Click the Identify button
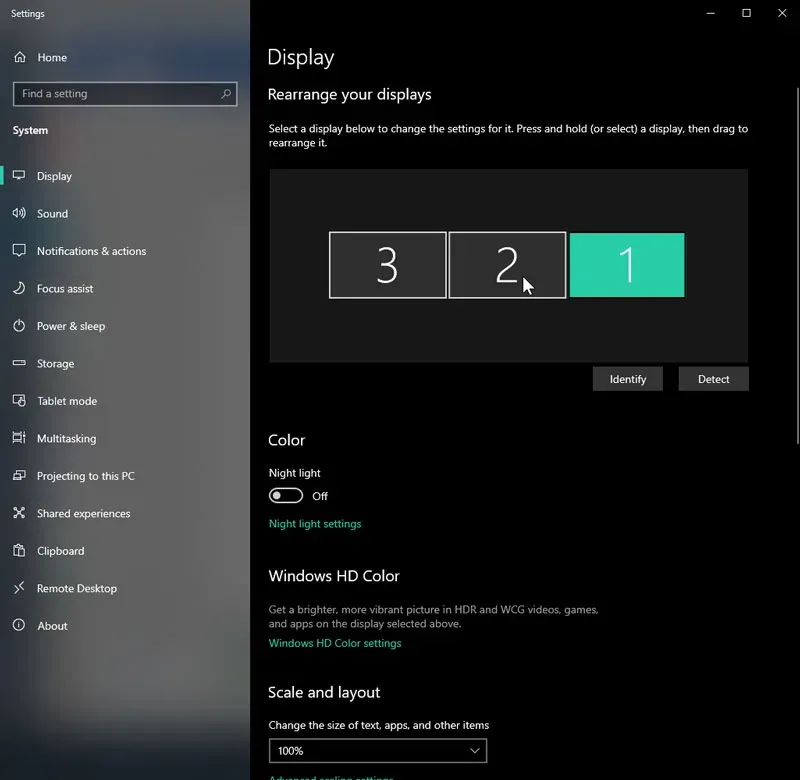Image resolution: width=800 pixels, height=780 pixels. 628,379
